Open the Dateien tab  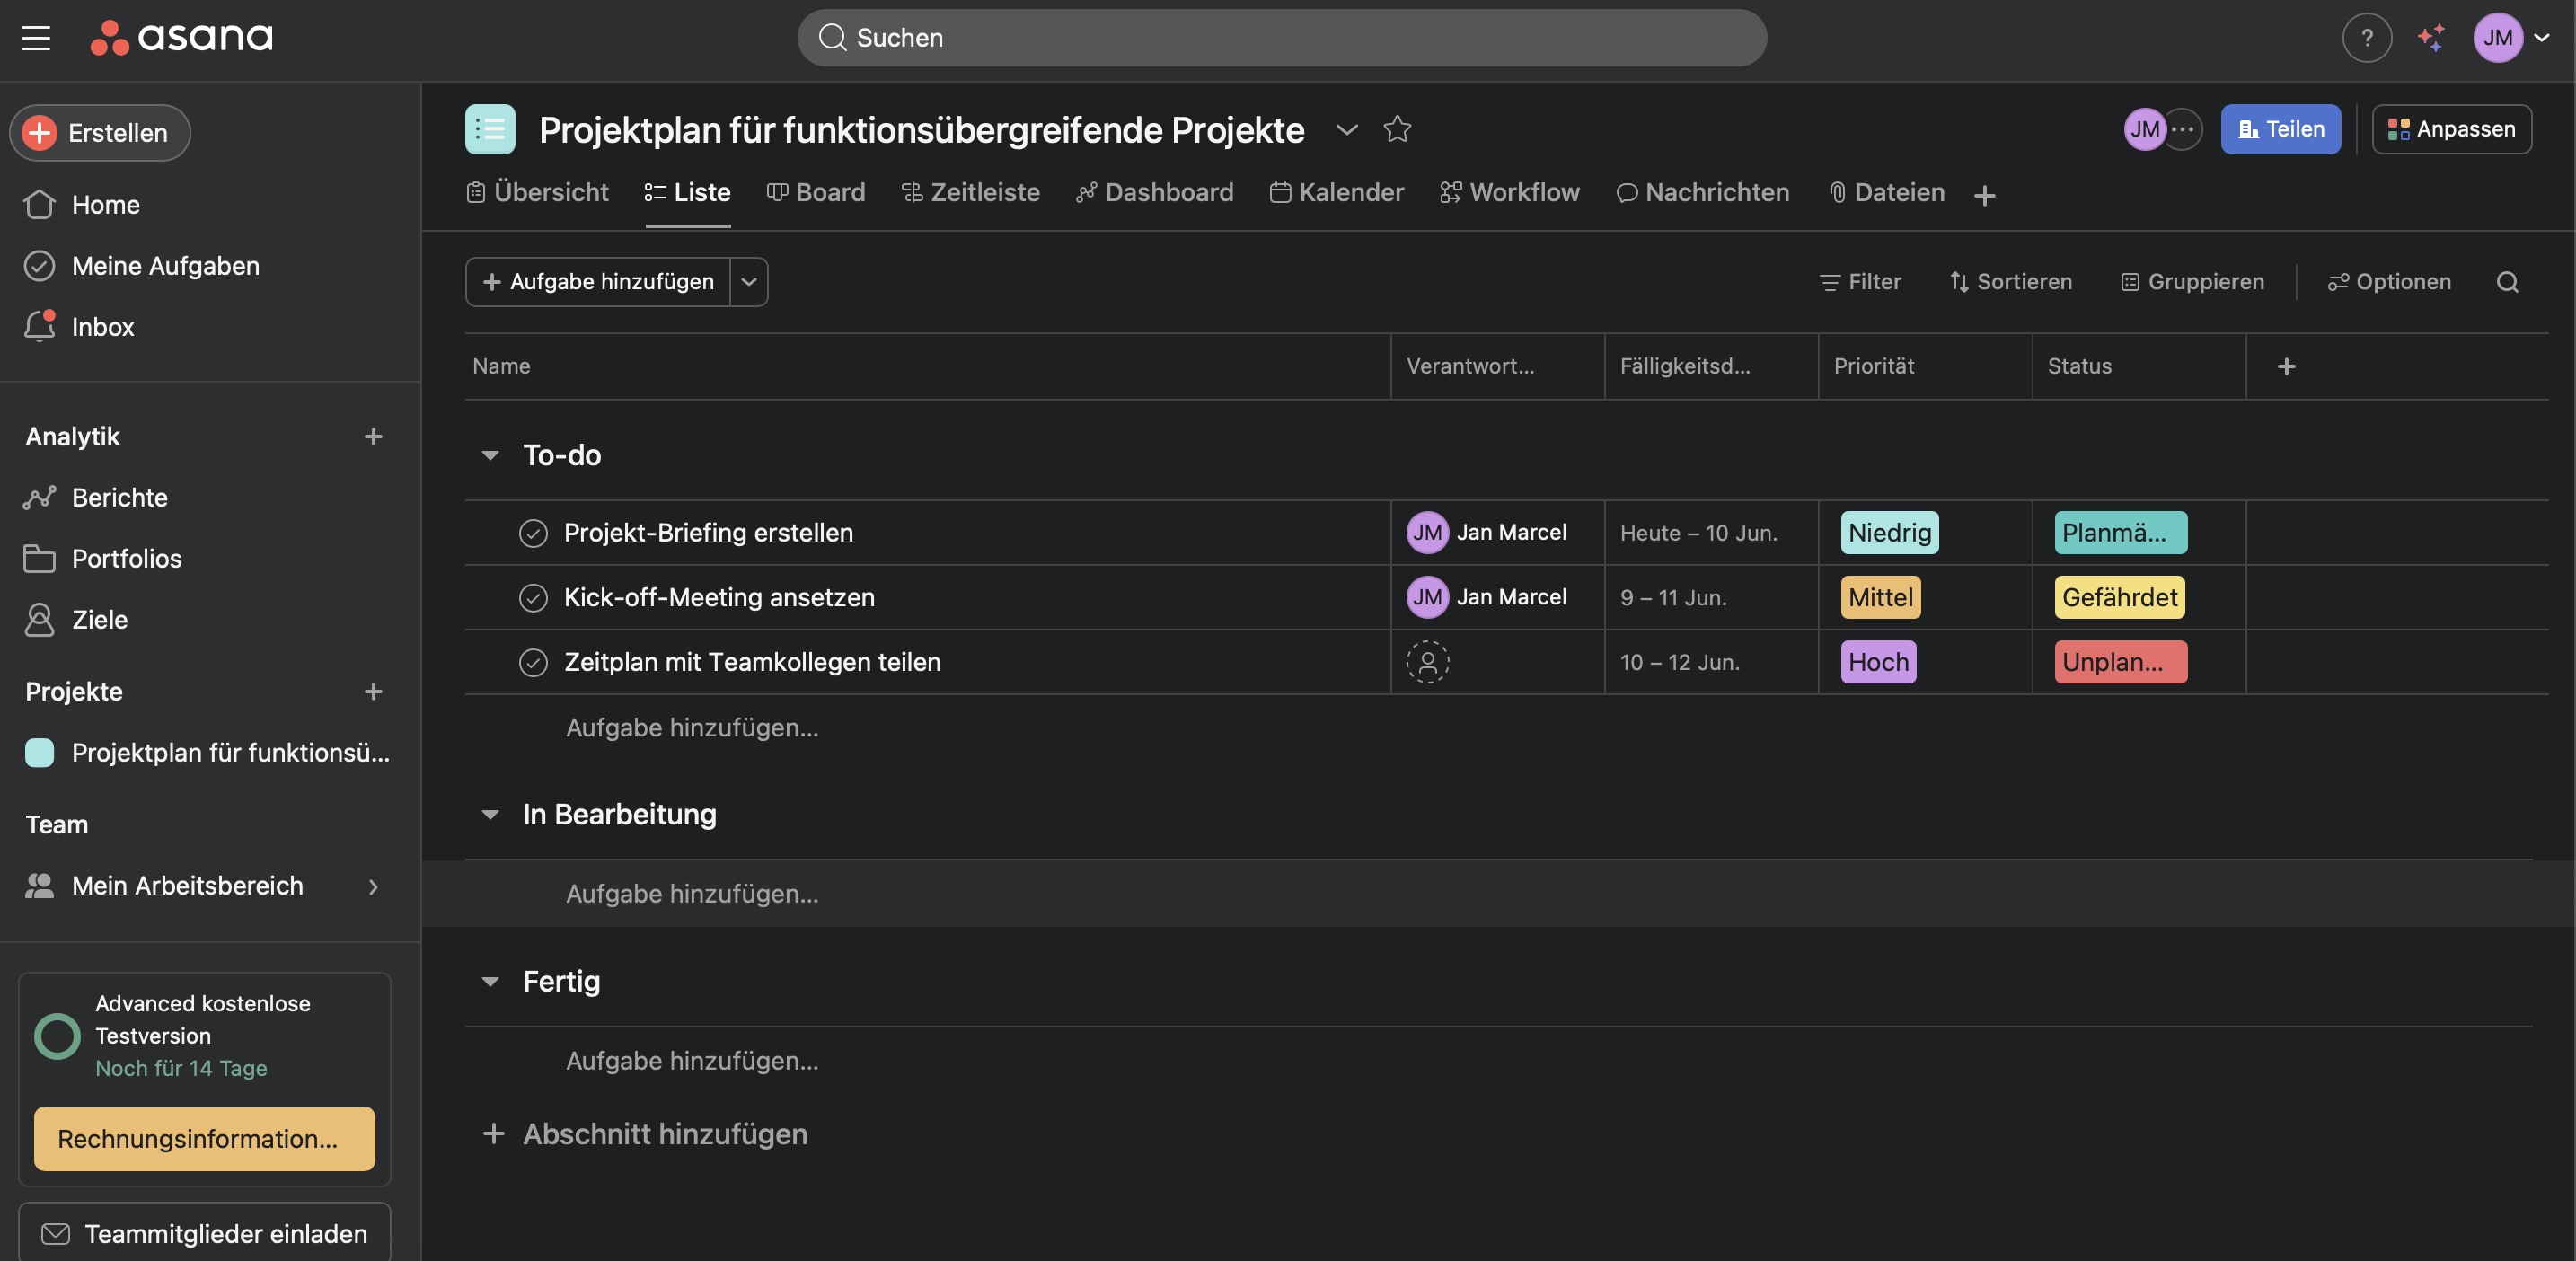click(1886, 193)
